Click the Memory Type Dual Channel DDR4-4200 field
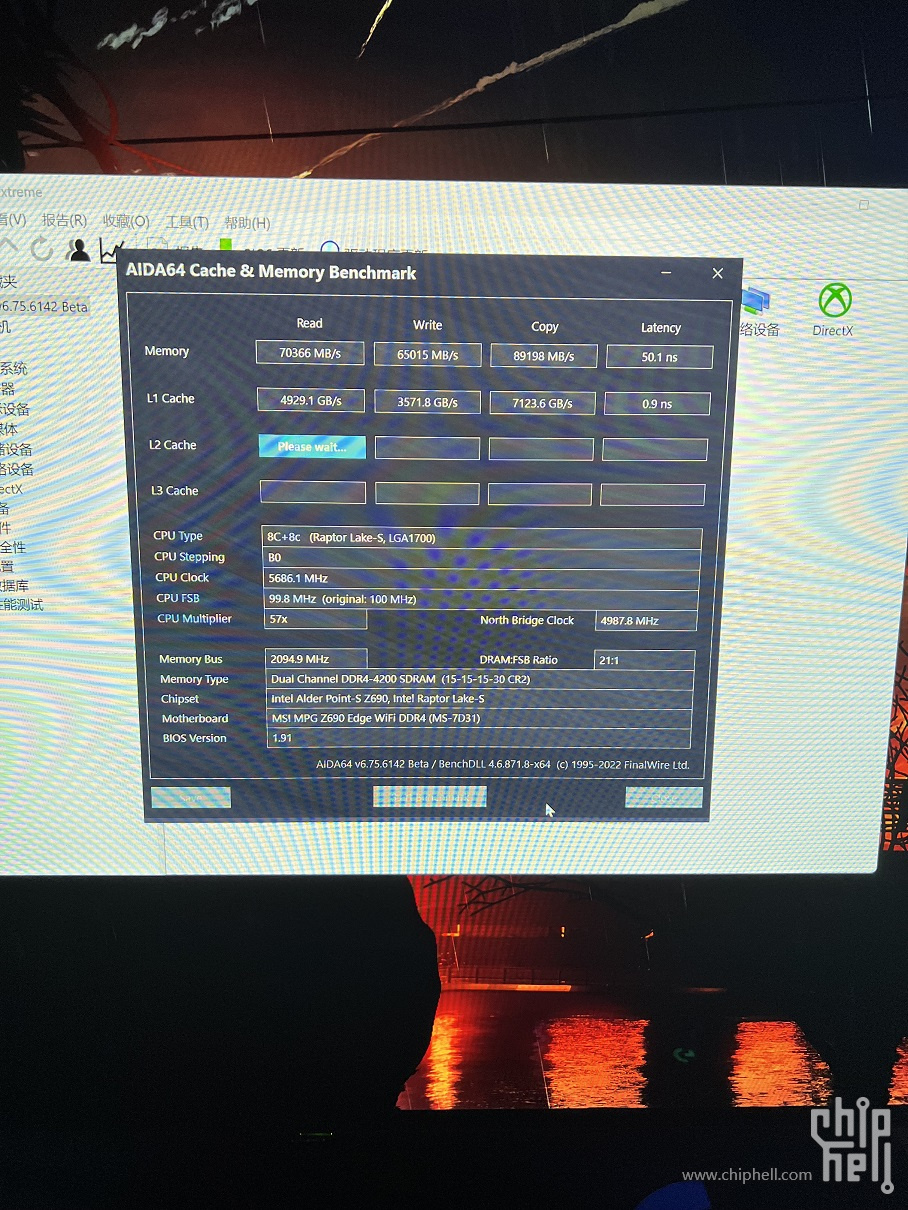Viewport: 908px width, 1210px height. point(480,680)
